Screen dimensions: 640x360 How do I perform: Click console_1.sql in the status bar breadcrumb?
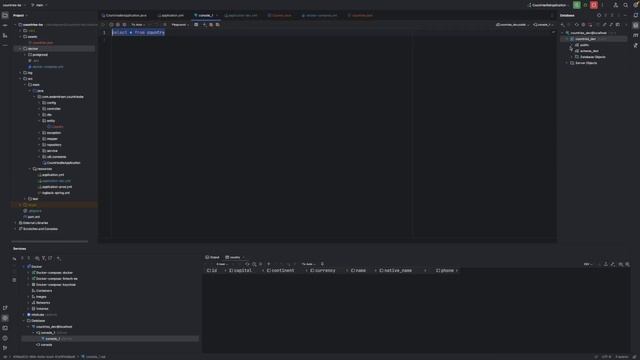[94, 357]
